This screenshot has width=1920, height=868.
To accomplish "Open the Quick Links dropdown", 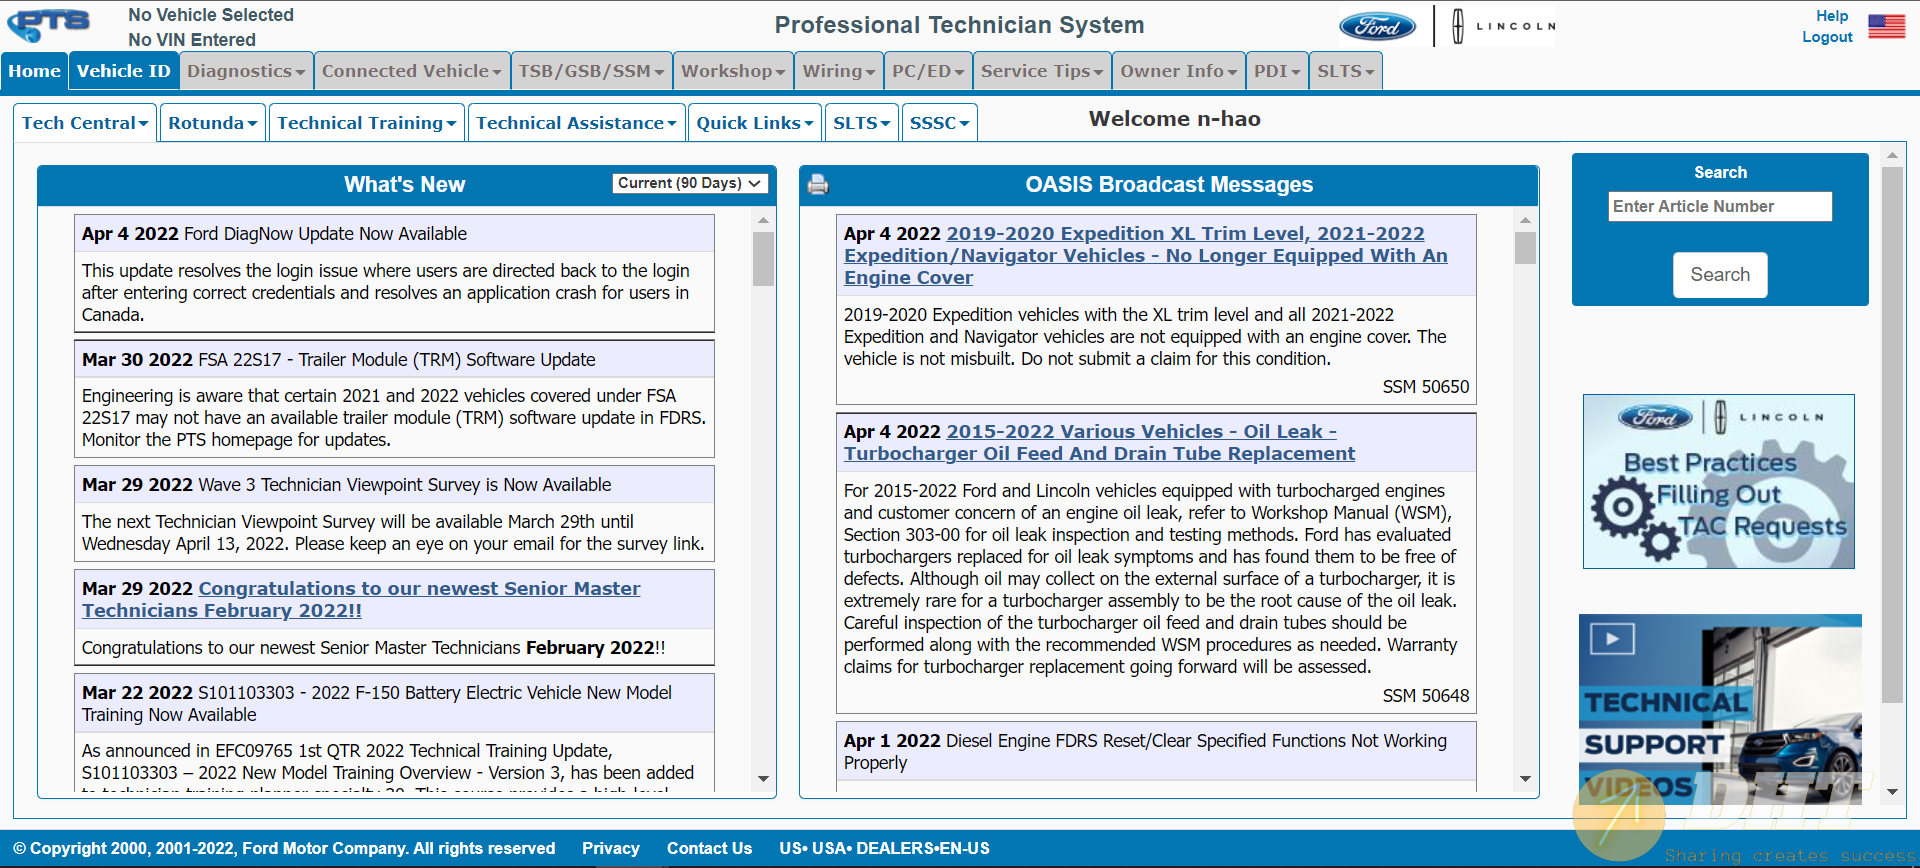I will pyautogui.click(x=755, y=123).
